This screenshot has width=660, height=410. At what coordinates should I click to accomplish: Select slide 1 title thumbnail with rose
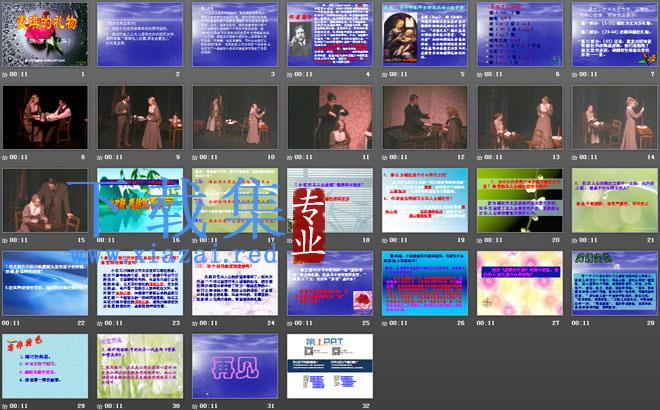pos(45,34)
